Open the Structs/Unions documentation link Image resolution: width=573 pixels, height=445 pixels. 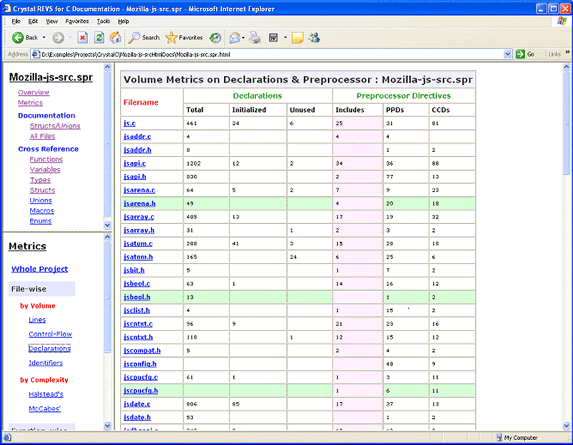point(55,126)
